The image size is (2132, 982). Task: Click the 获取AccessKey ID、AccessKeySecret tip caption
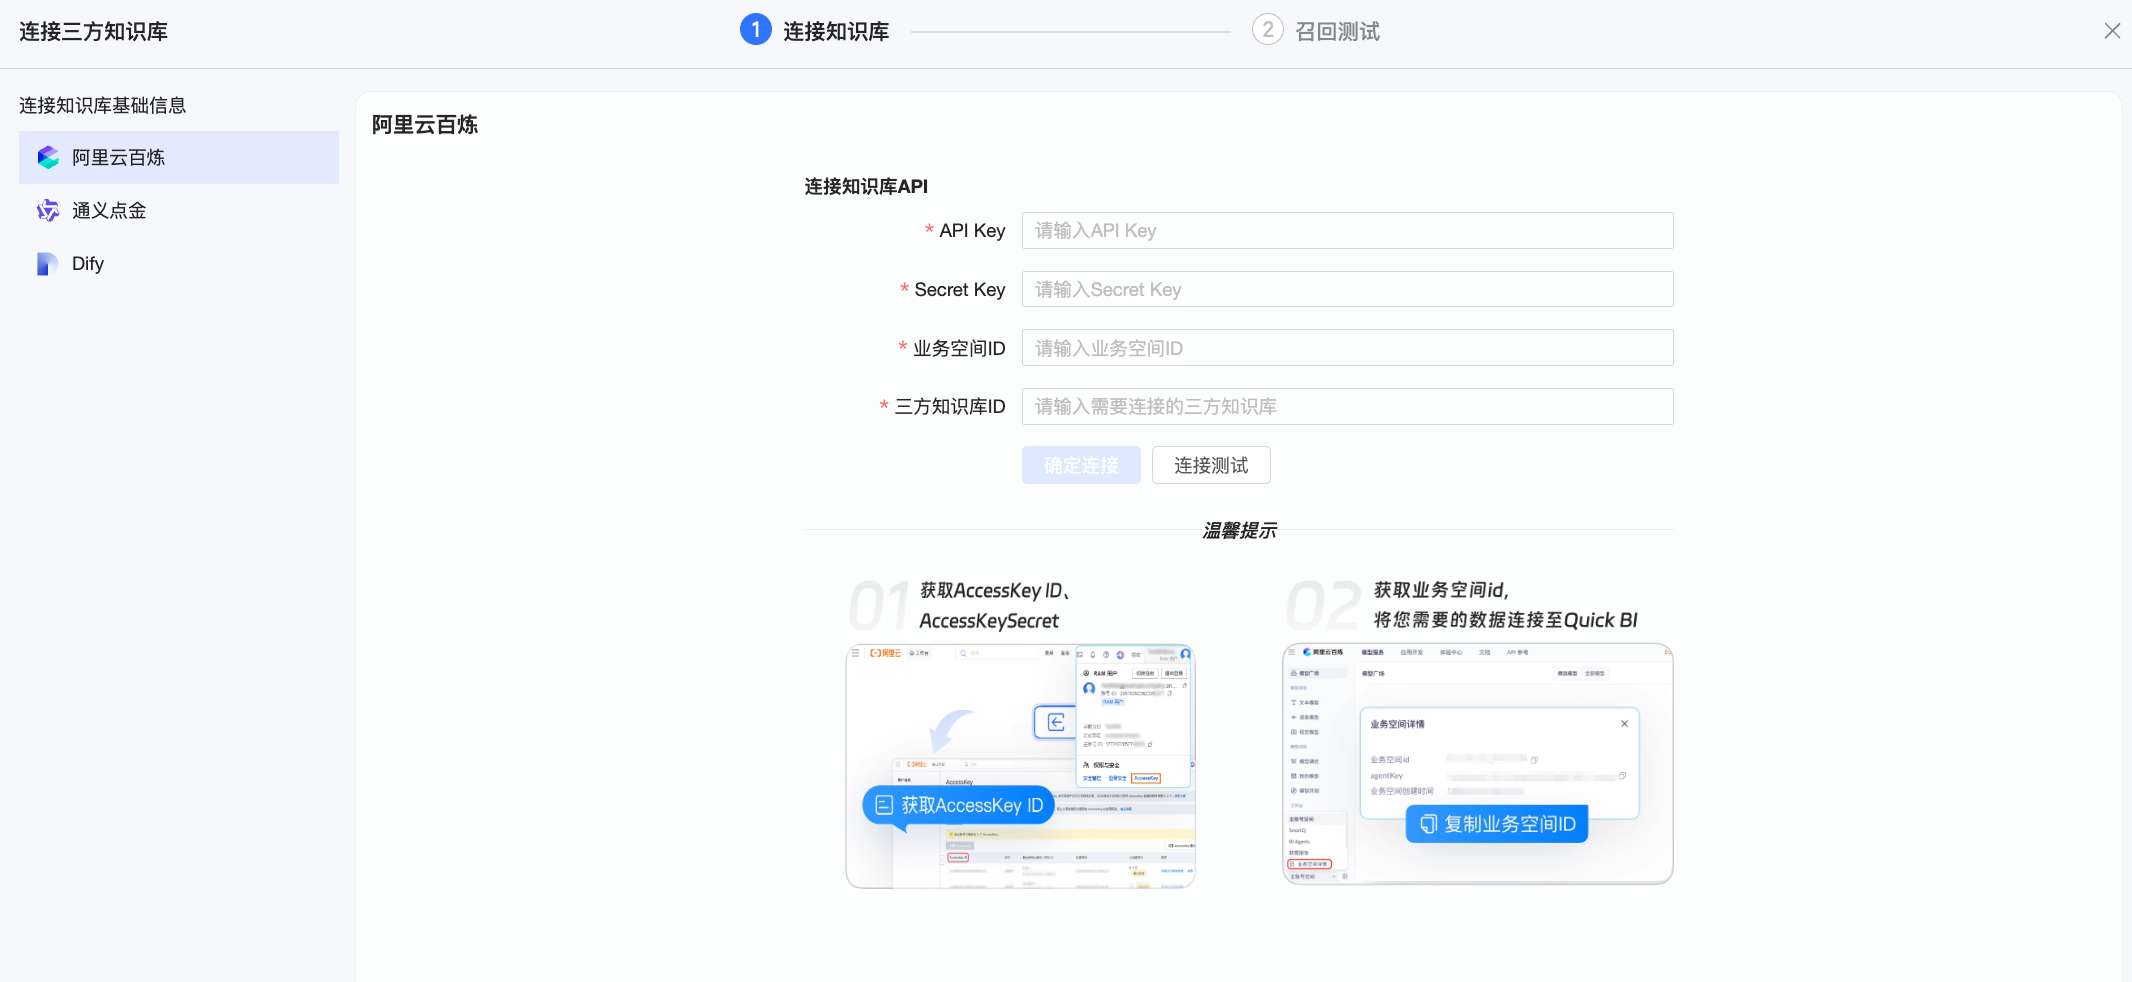[994, 606]
